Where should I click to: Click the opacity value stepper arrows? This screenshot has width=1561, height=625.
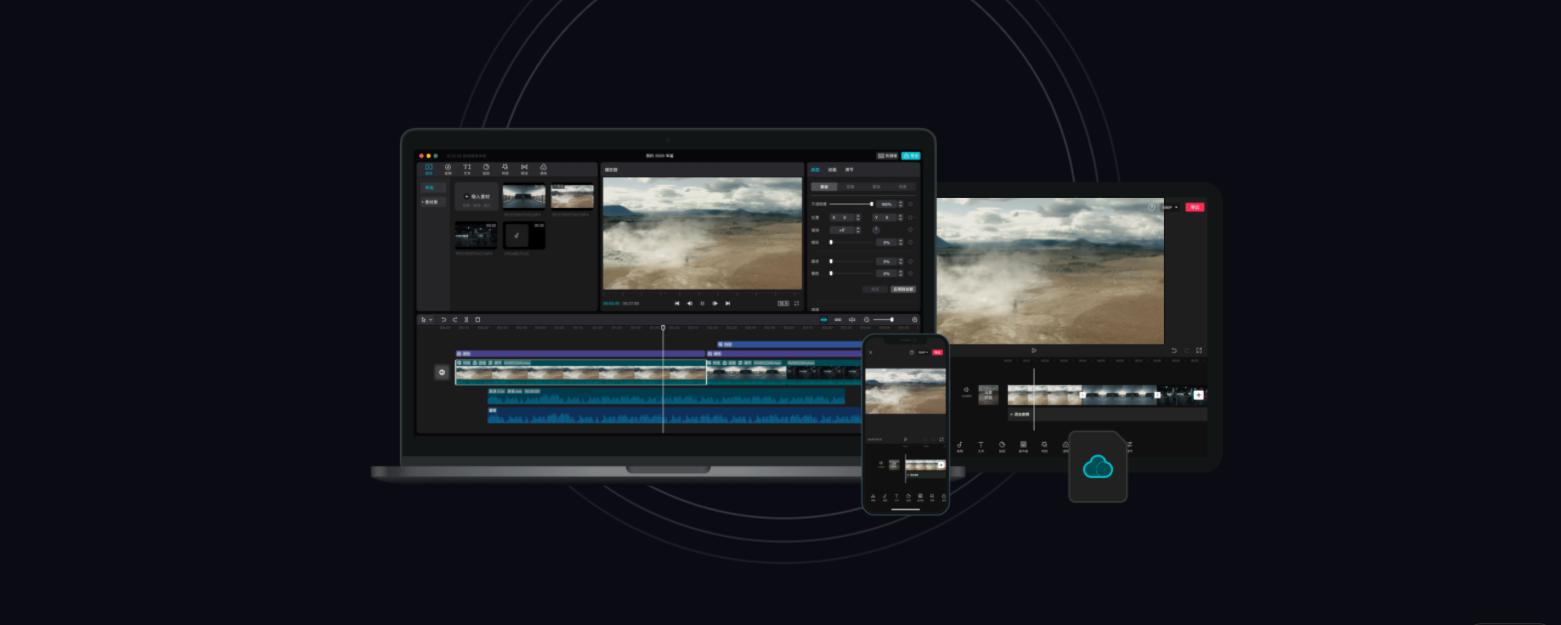(x=900, y=204)
